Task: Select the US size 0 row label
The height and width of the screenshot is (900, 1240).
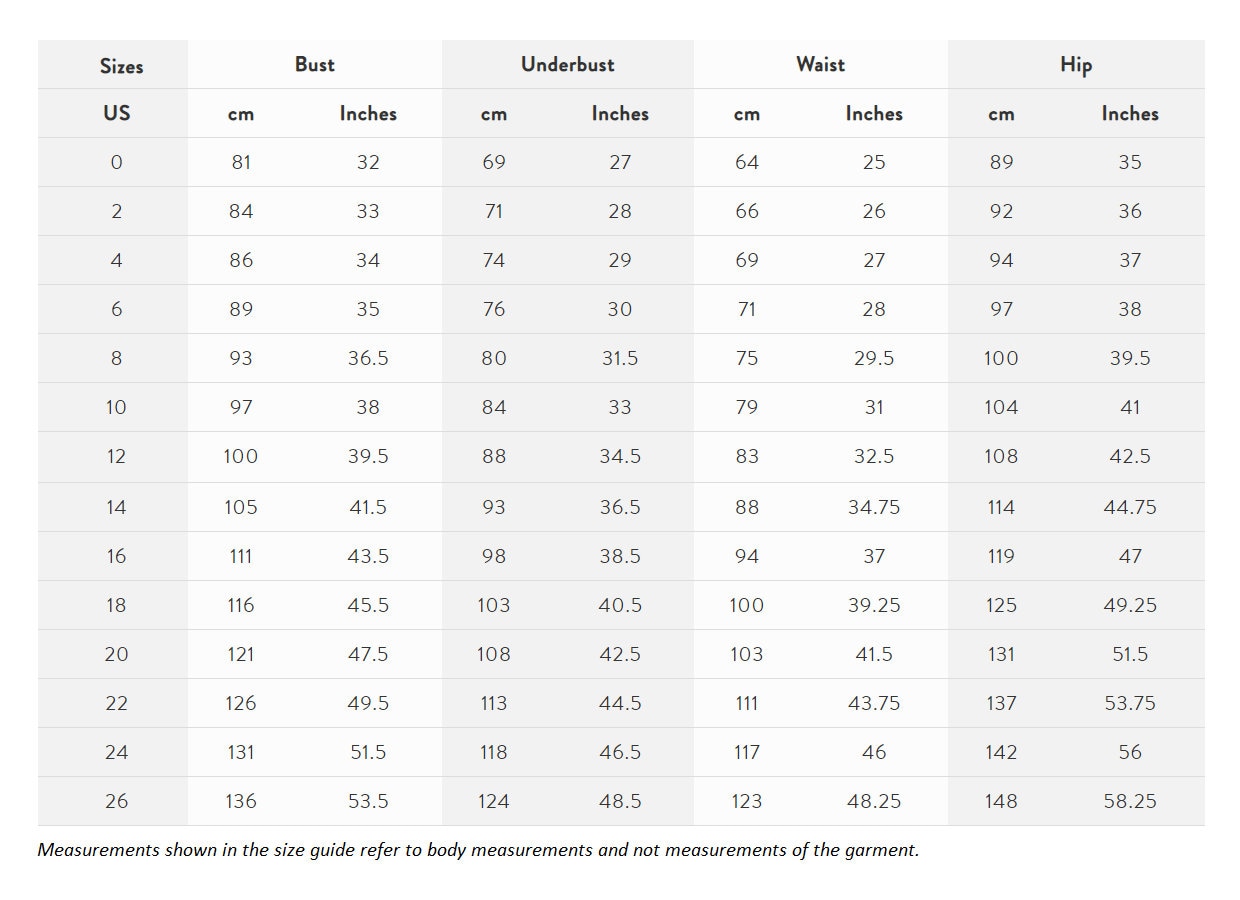Action: tap(116, 162)
